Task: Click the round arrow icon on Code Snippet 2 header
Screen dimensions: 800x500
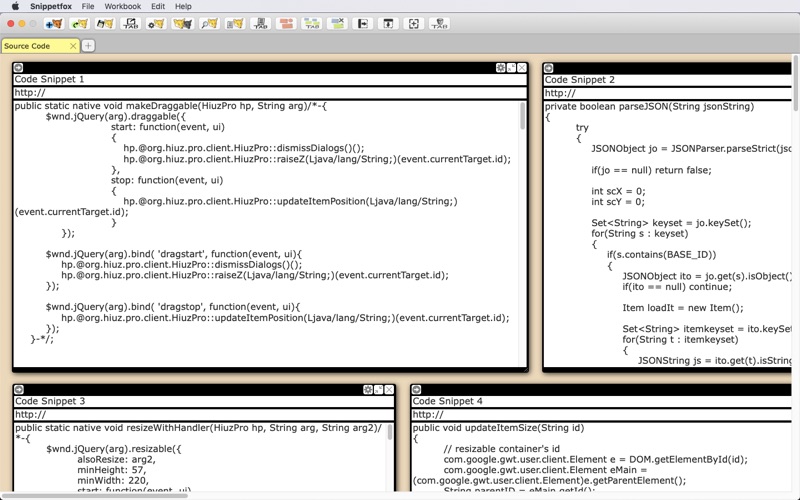Action: click(548, 68)
